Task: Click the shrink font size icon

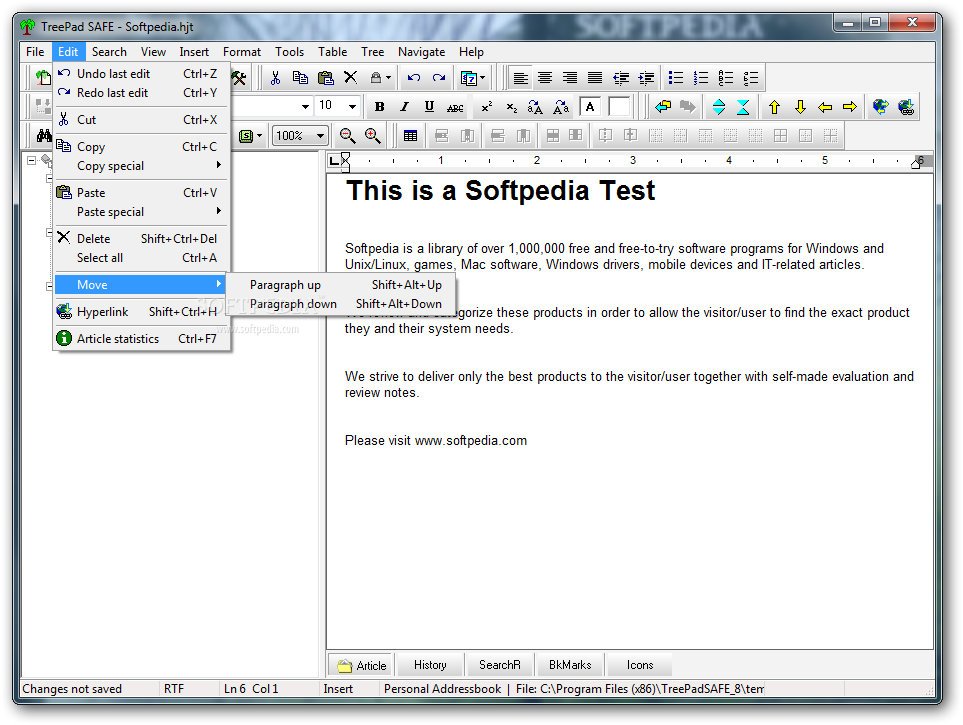Action: point(561,108)
